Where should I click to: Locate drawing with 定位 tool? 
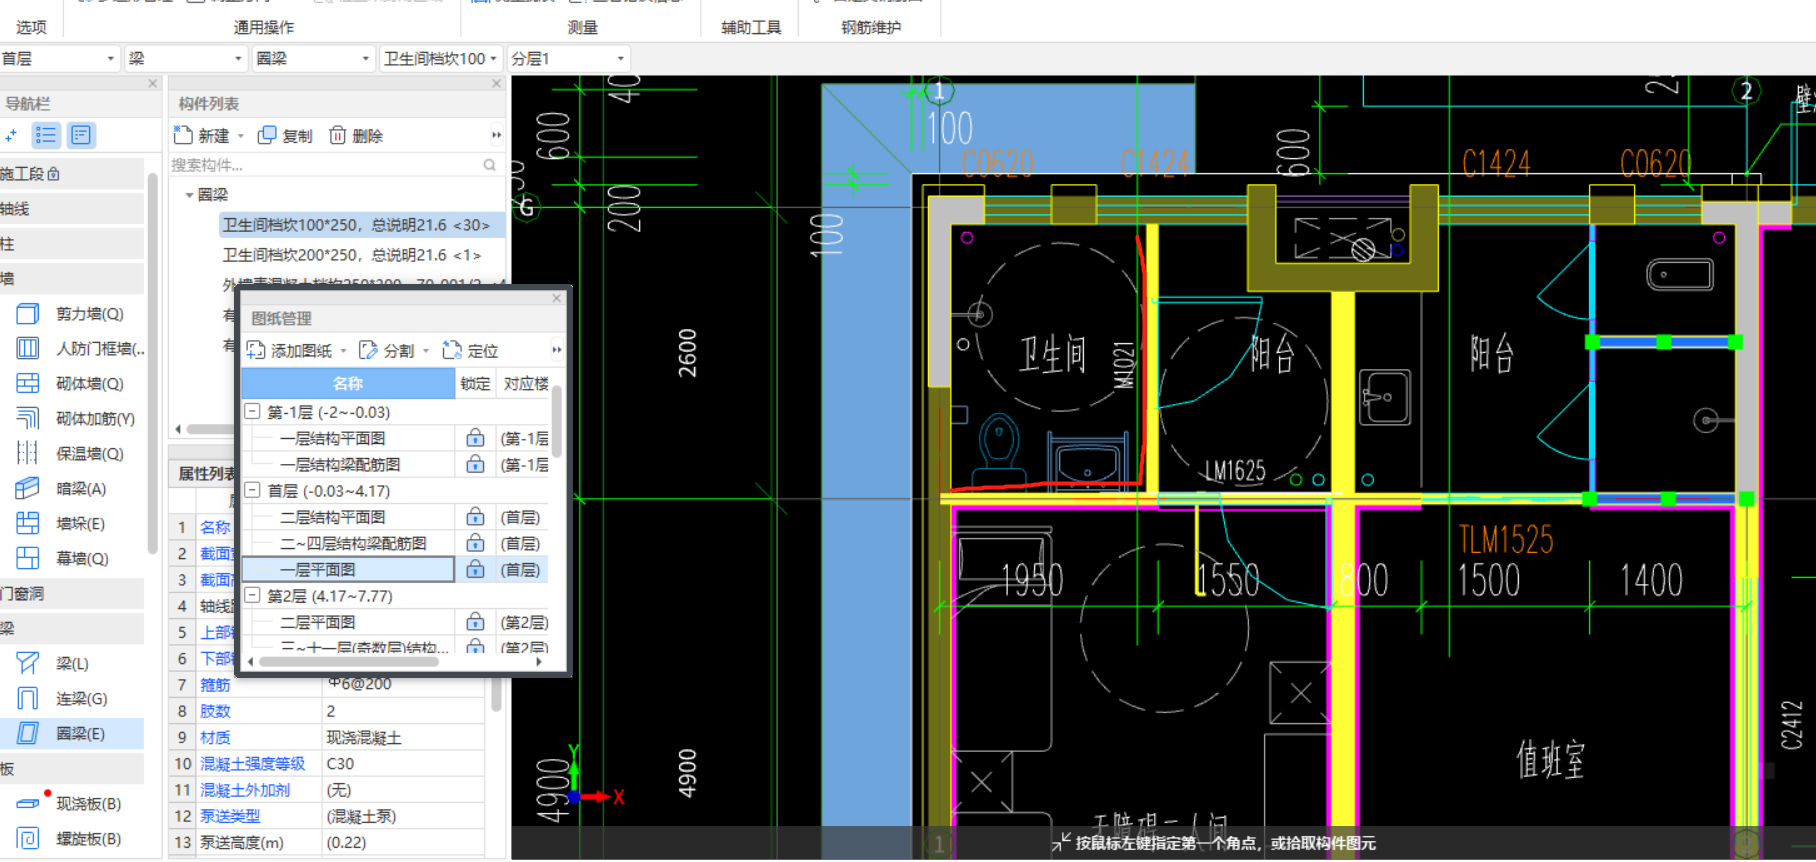coord(470,351)
